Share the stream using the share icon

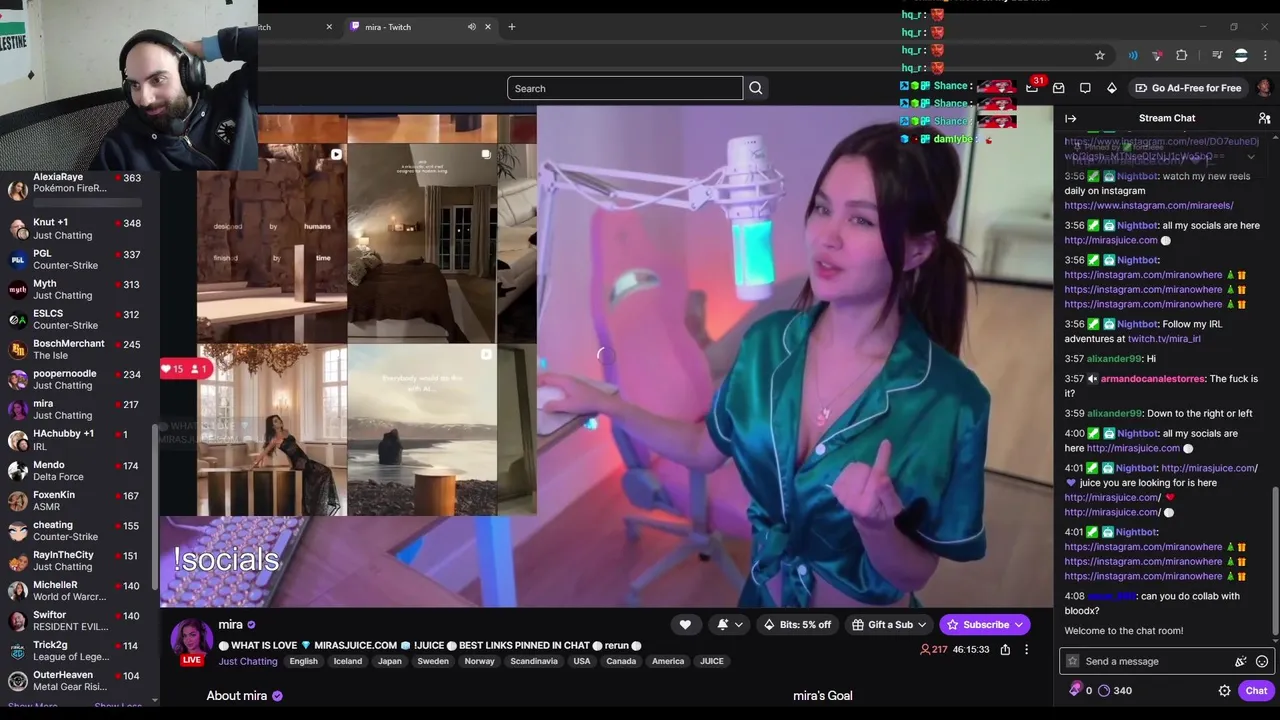pos(1005,650)
